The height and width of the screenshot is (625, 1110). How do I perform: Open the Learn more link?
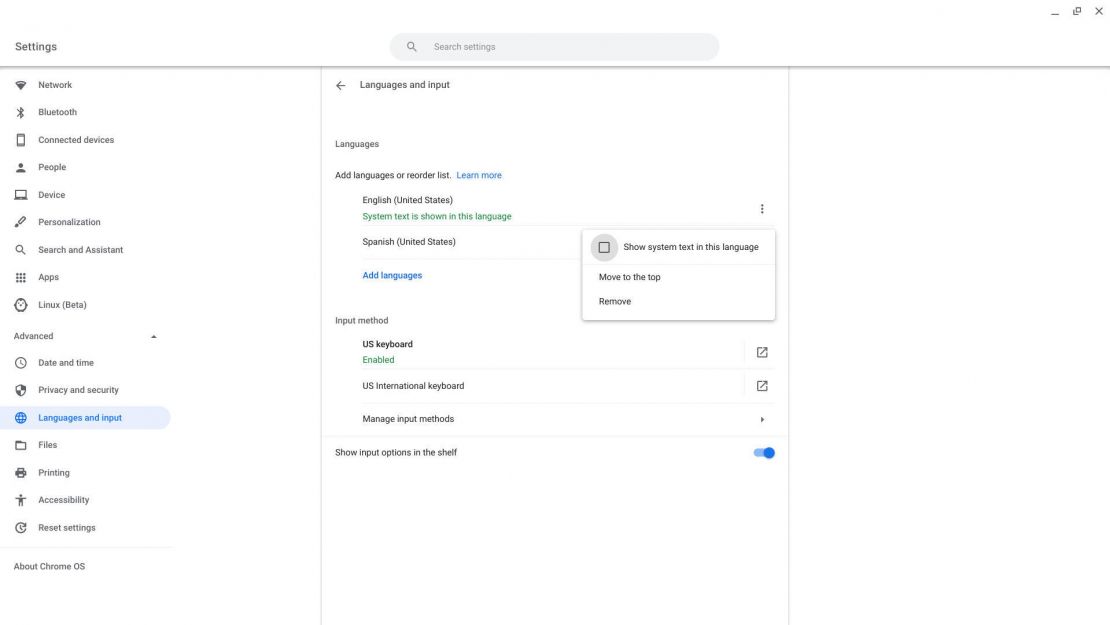(480, 174)
